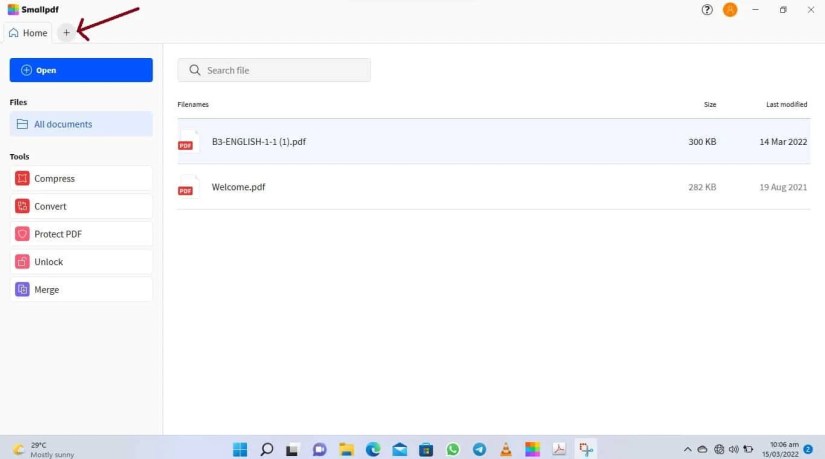The image size is (825, 459).
Task: Open Windows Start menu
Action: [x=240, y=449]
